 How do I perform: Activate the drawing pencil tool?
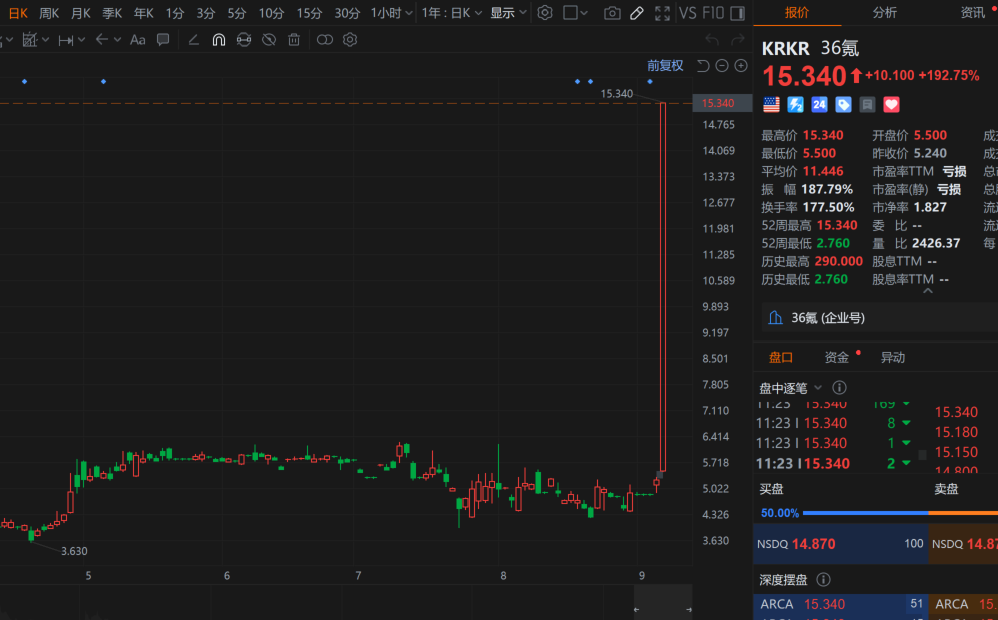point(636,13)
